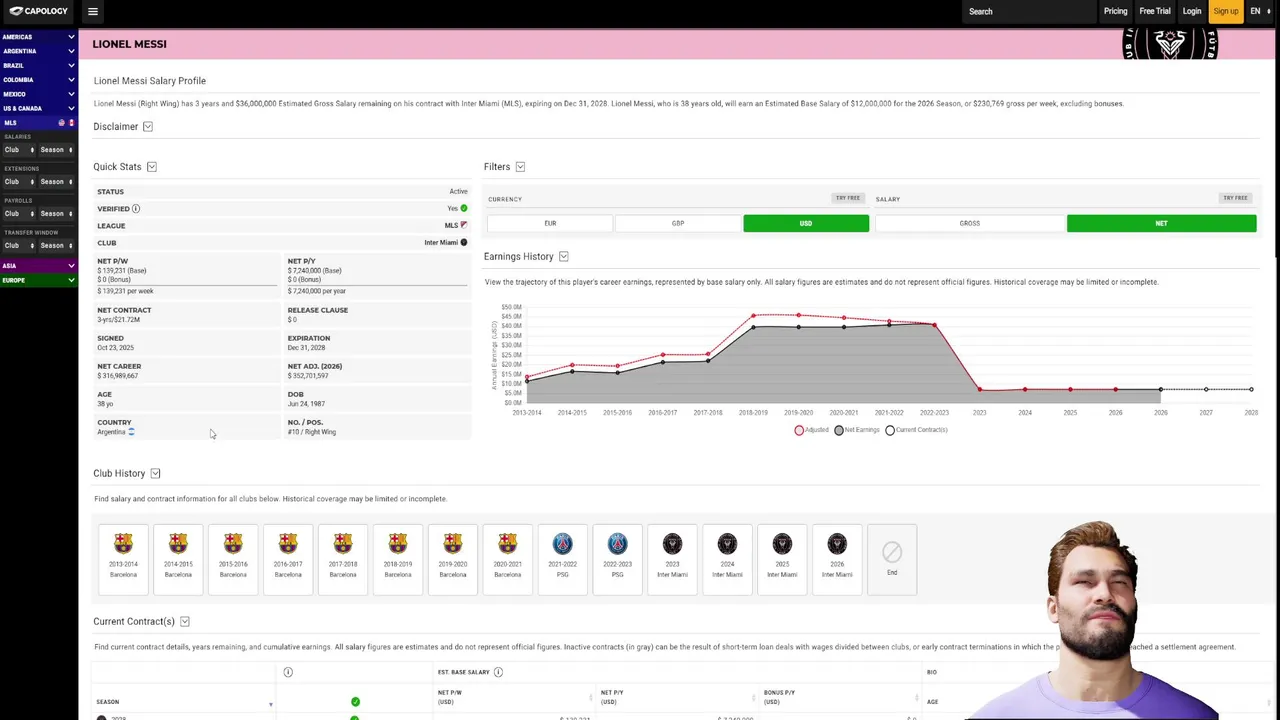Click the Sign up button
The image size is (1280, 720).
[x=1225, y=11]
